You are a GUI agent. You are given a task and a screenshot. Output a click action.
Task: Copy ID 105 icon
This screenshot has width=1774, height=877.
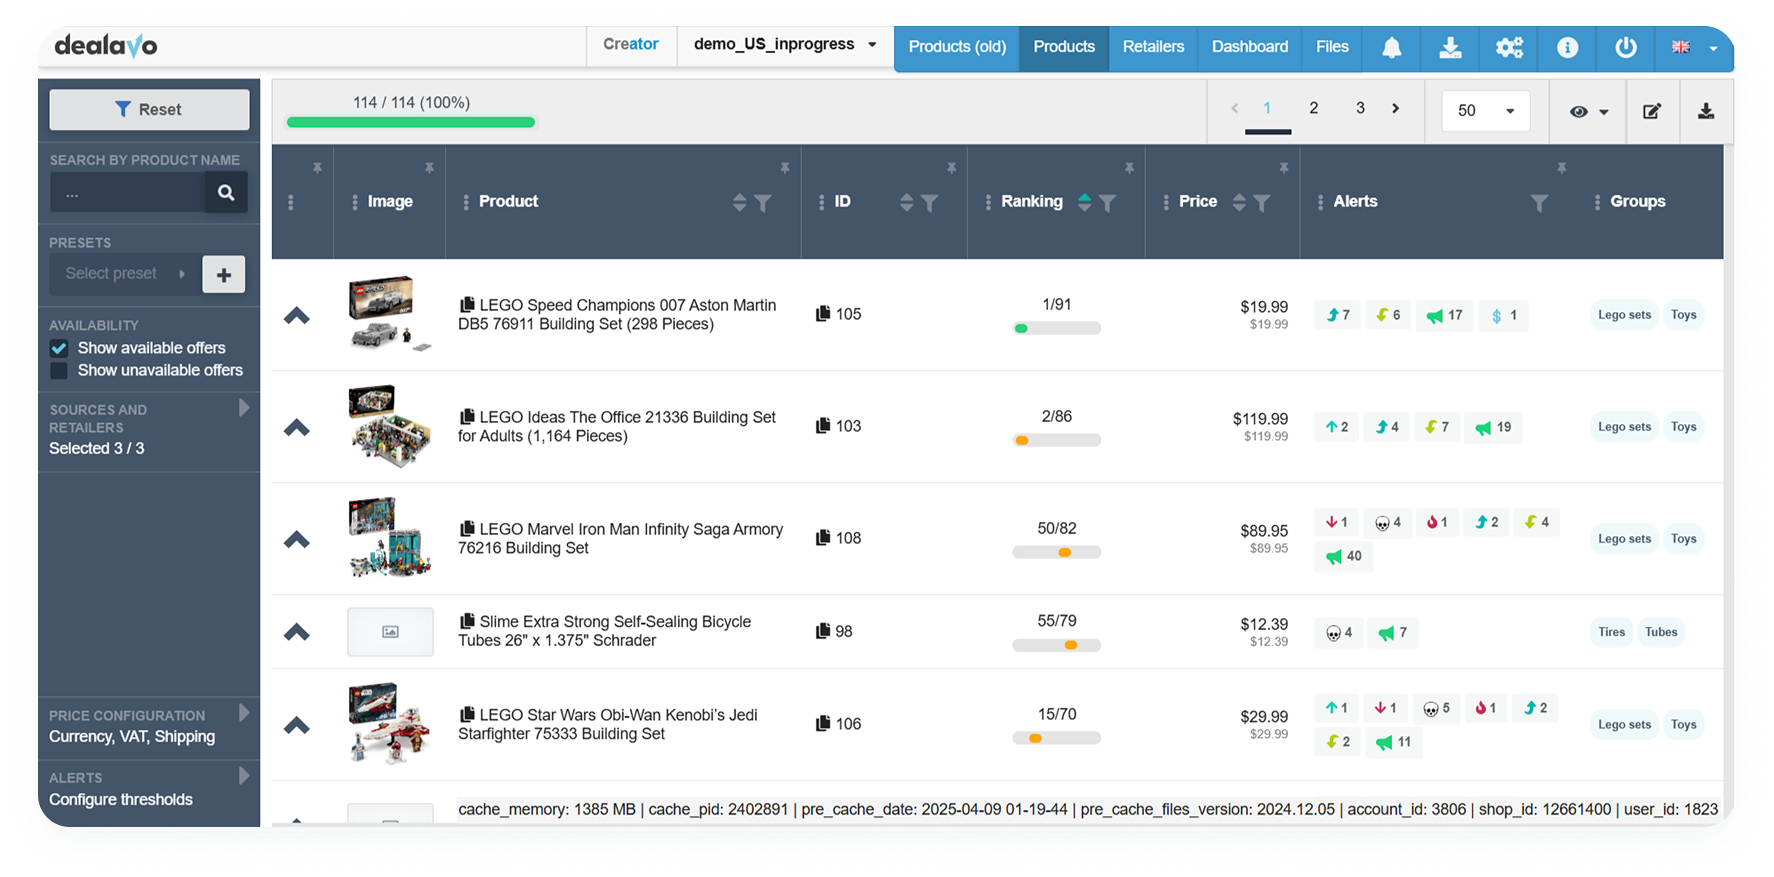tap(823, 314)
